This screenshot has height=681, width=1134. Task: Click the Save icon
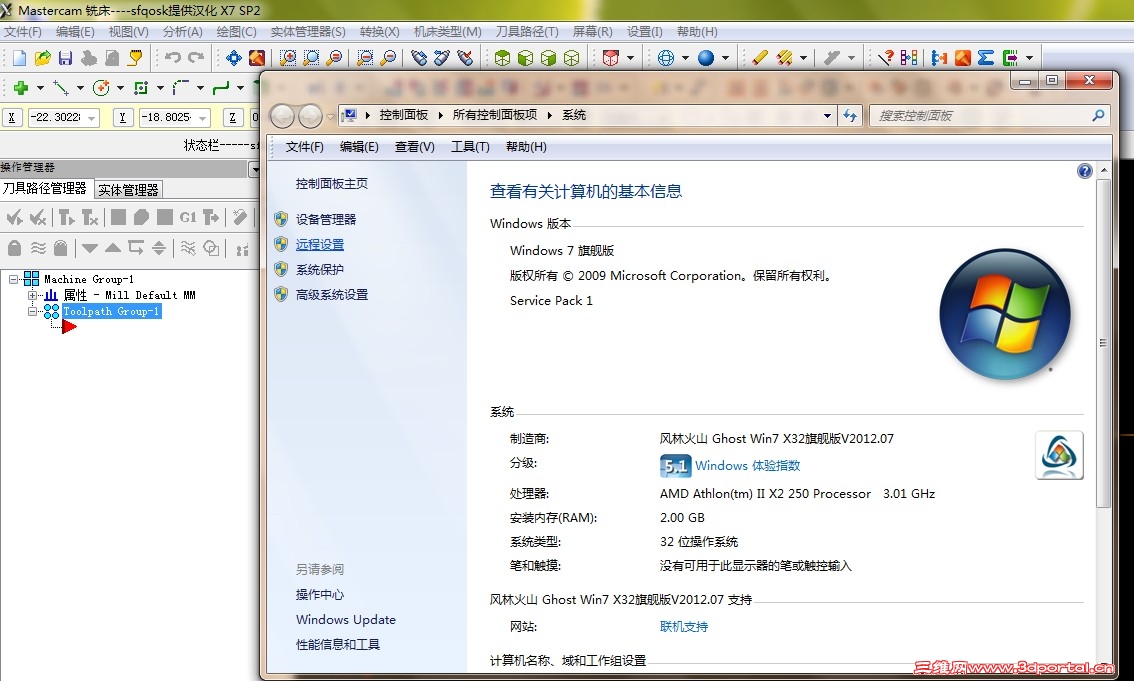(x=65, y=58)
